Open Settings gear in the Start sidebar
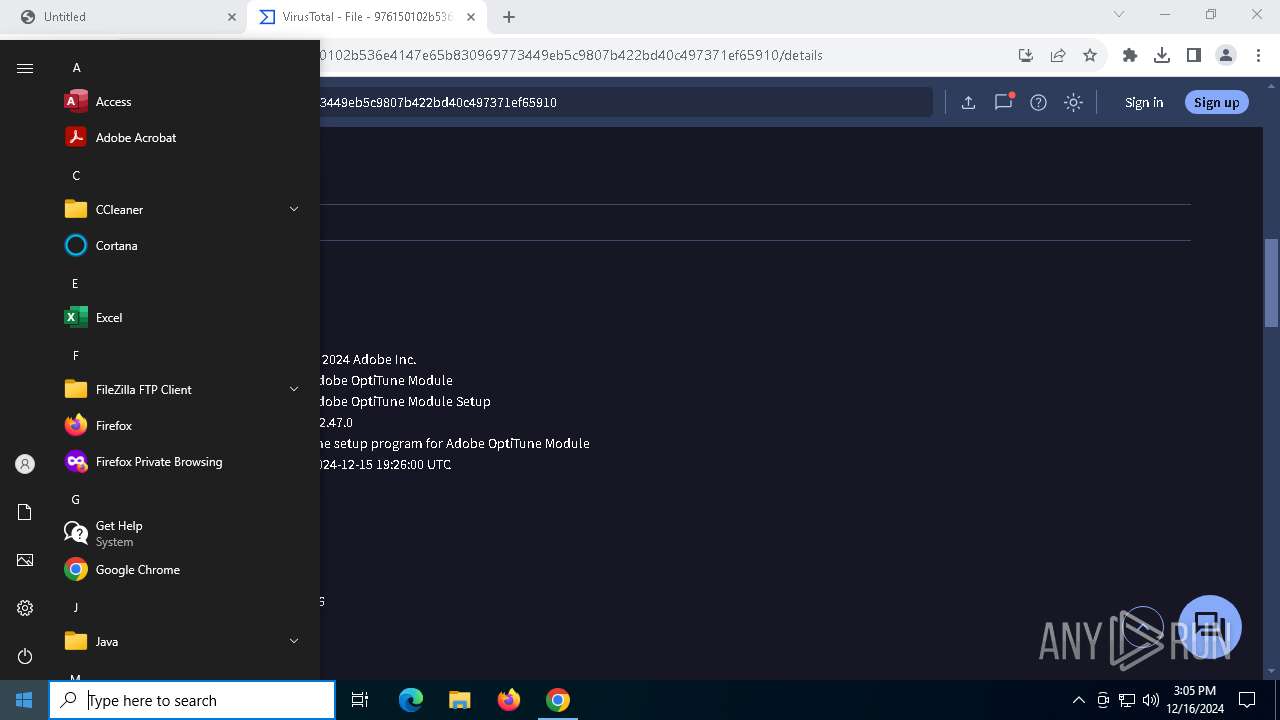Screen dimensions: 1280x720 click(x=25, y=608)
